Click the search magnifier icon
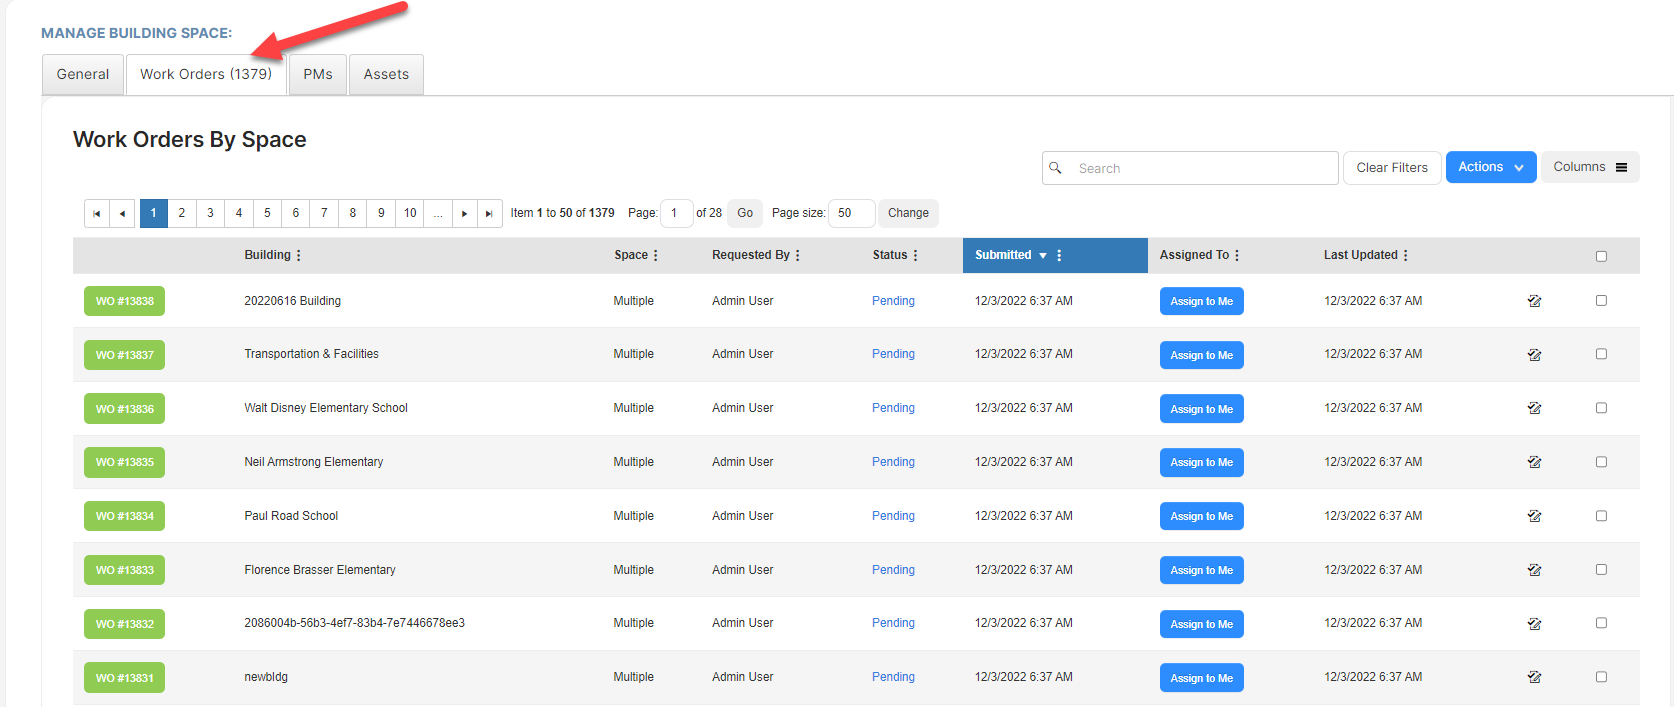 (1055, 168)
